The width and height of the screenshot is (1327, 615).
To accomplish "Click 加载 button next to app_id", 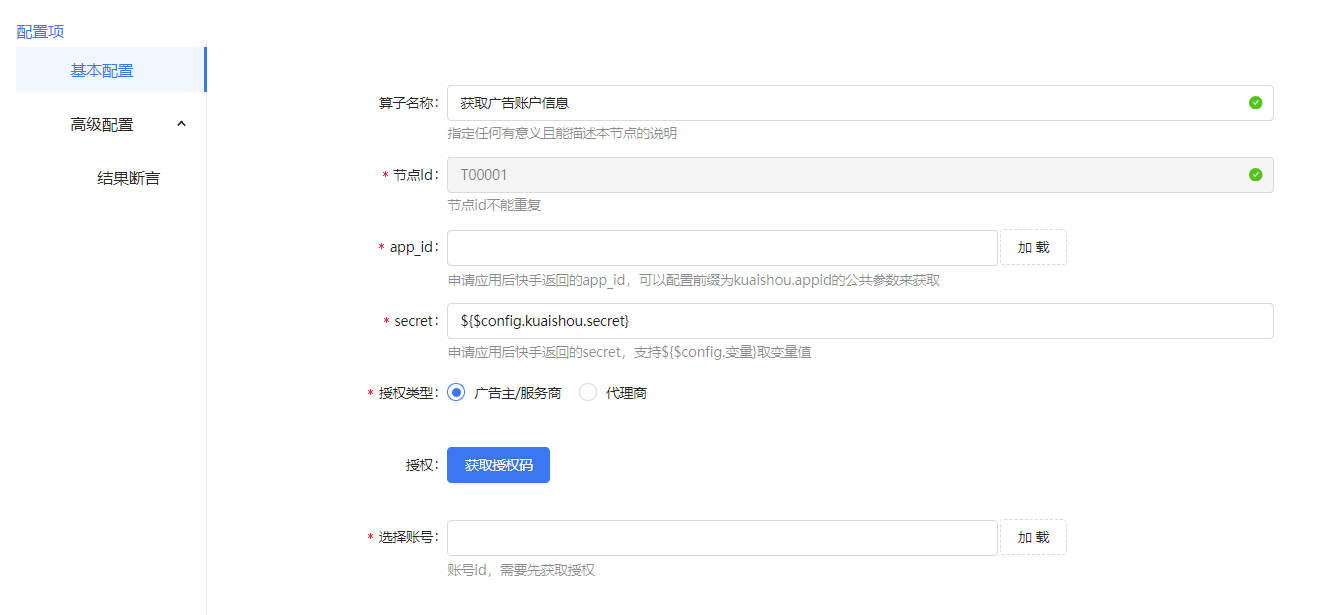I will click(1033, 248).
